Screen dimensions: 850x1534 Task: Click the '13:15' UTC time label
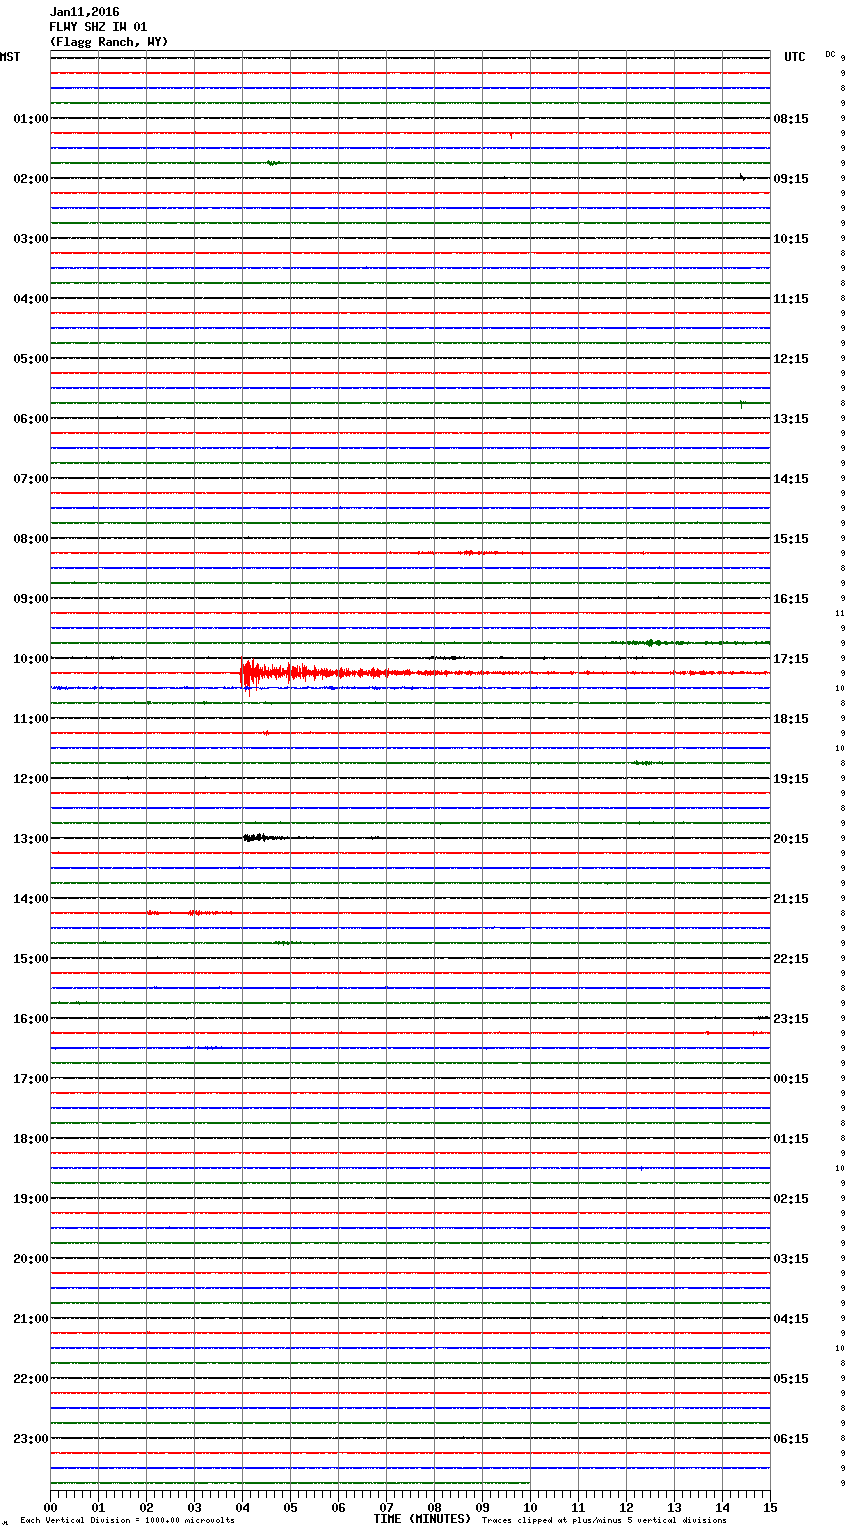[x=791, y=419]
